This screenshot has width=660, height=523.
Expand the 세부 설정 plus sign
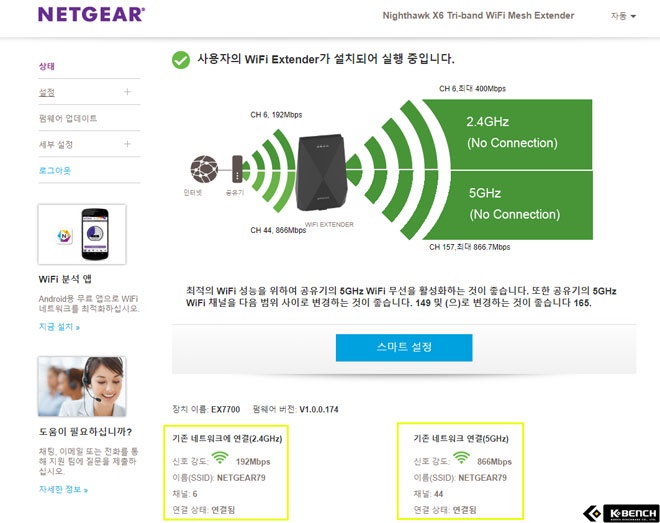click(127, 144)
